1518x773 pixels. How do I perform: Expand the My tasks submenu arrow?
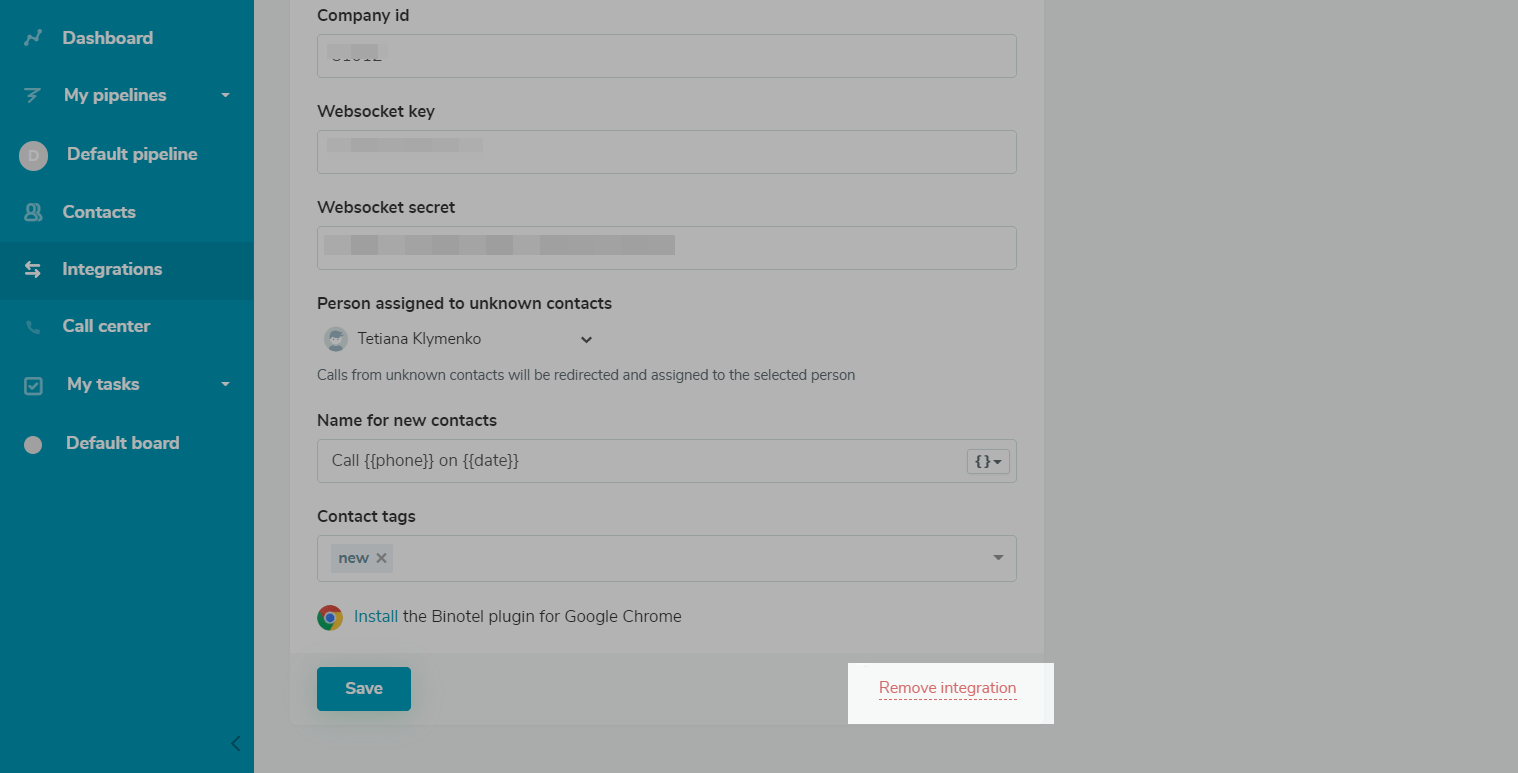tap(225, 384)
